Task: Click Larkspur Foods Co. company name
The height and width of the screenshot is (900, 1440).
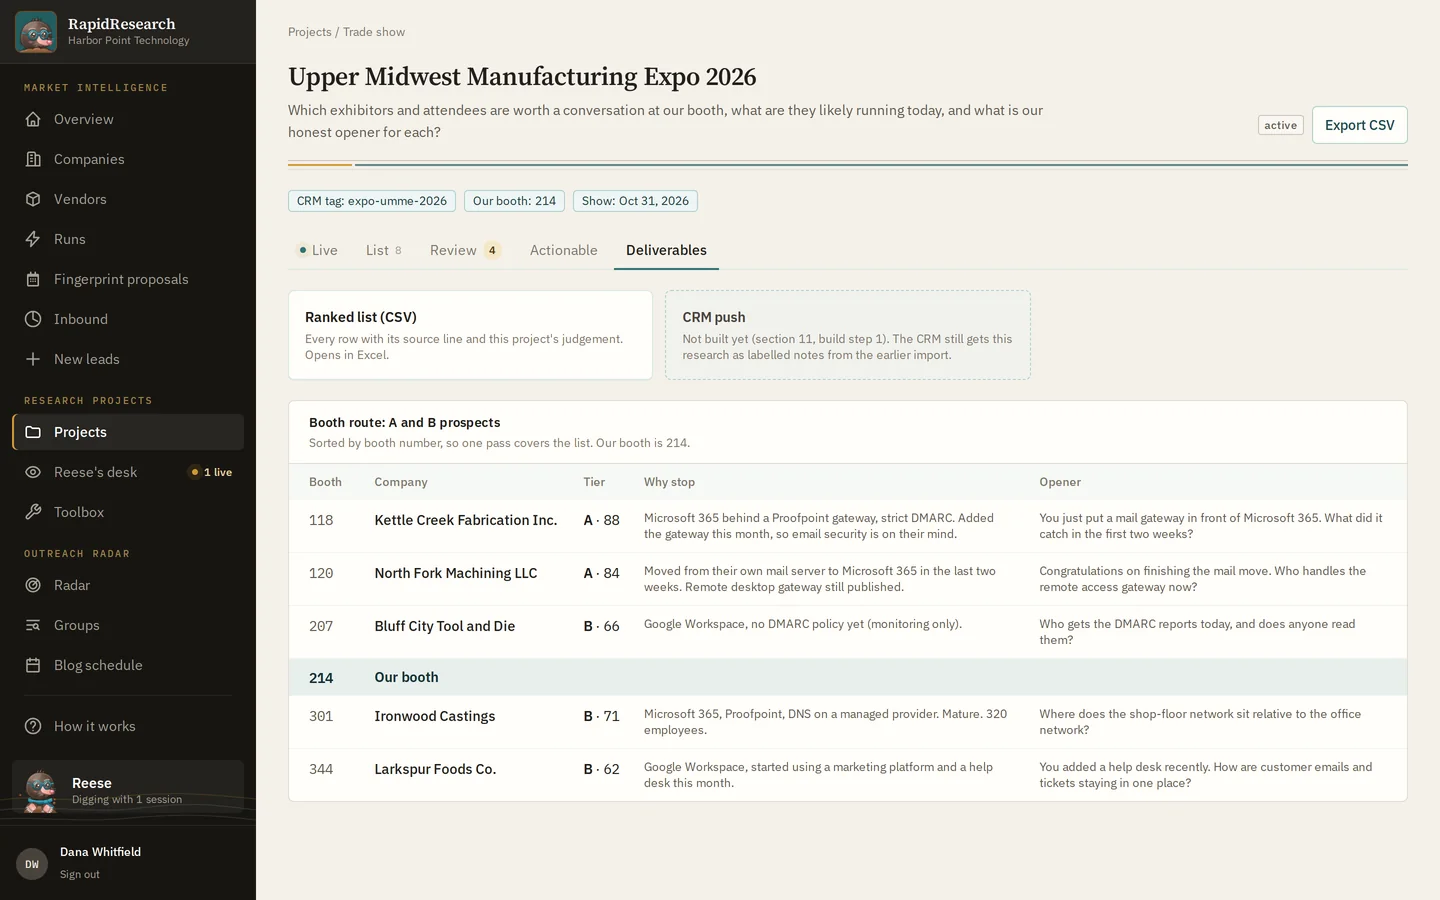Action: 435,769
